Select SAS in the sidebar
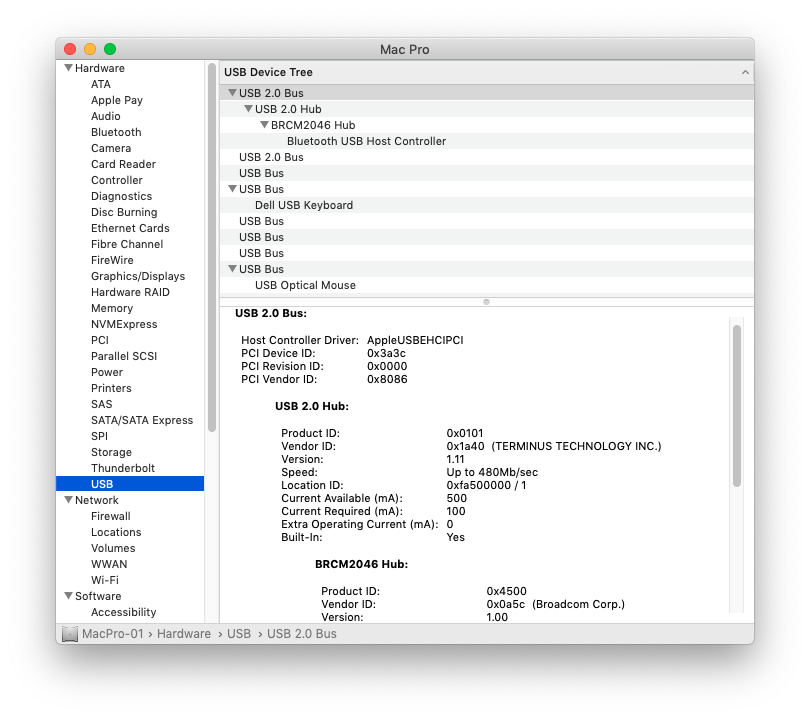 (x=101, y=404)
